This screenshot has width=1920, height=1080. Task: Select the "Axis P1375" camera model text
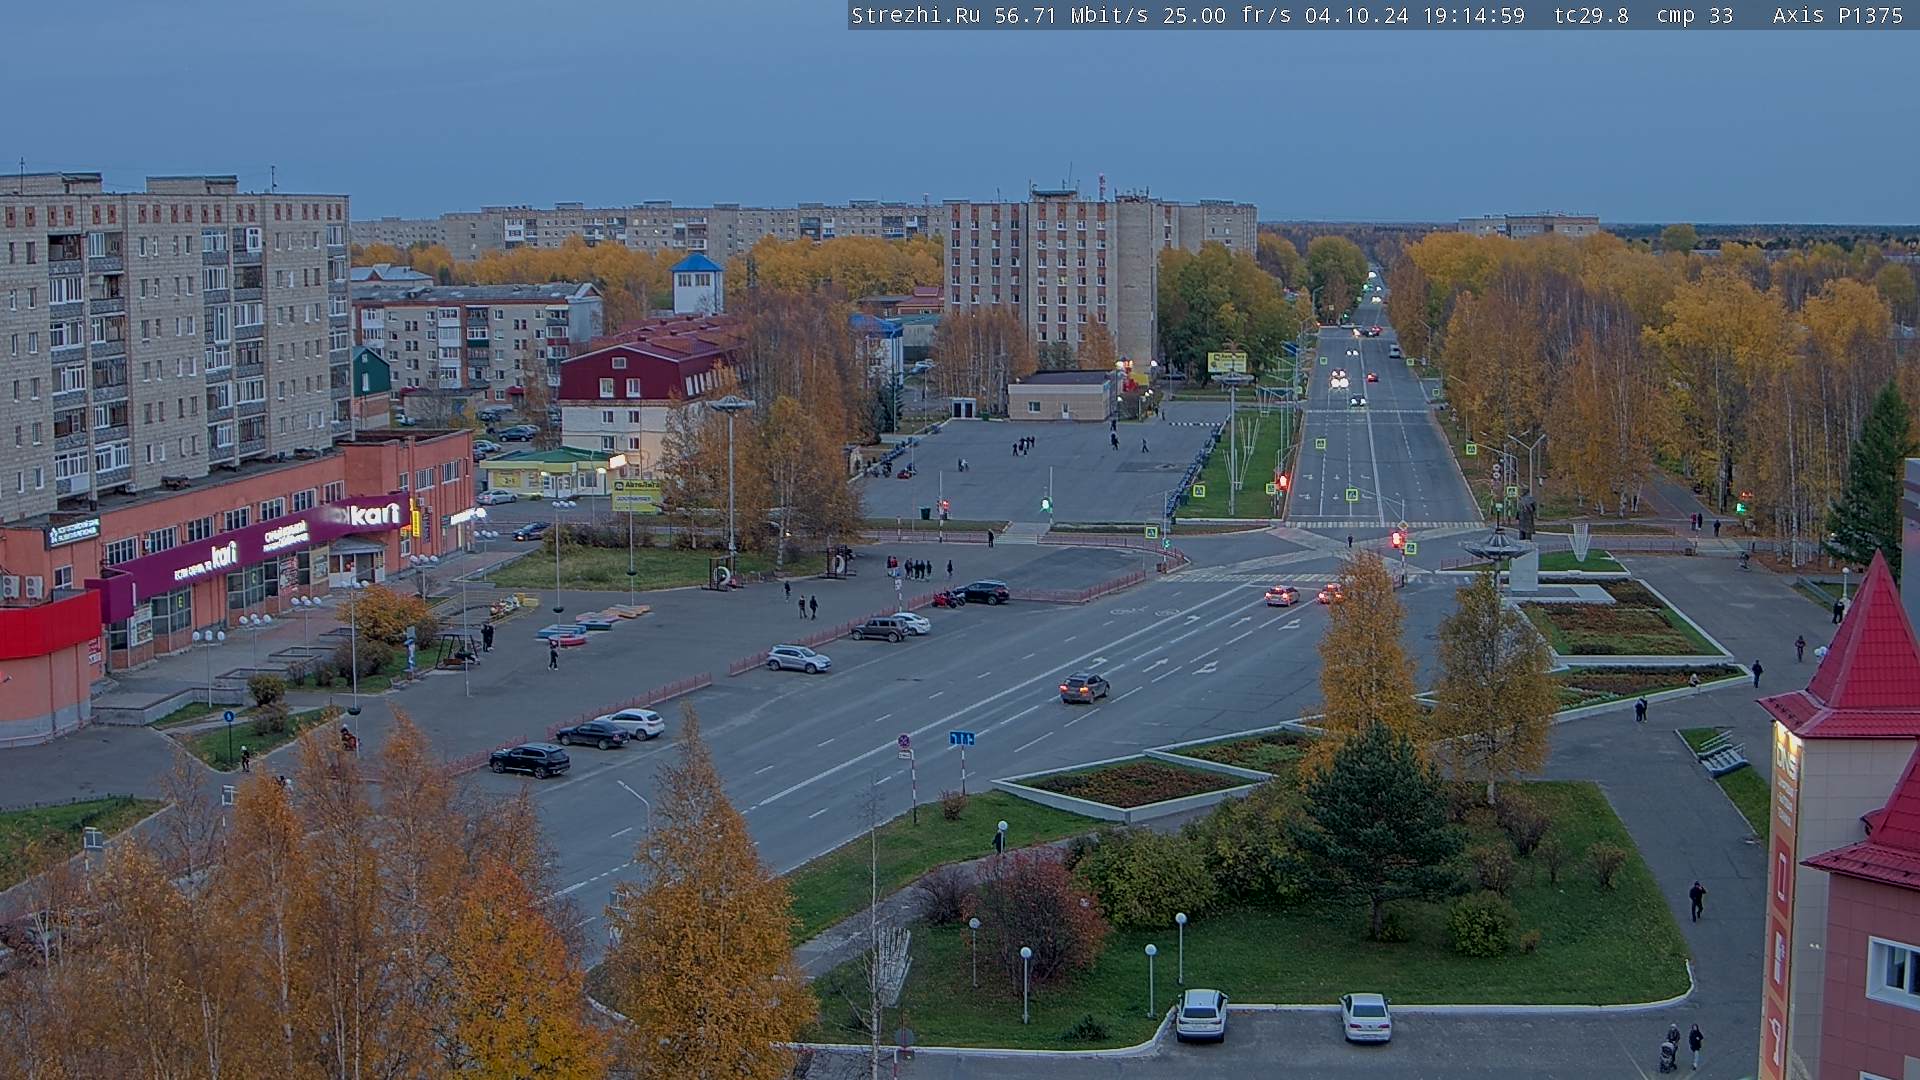coord(1838,16)
